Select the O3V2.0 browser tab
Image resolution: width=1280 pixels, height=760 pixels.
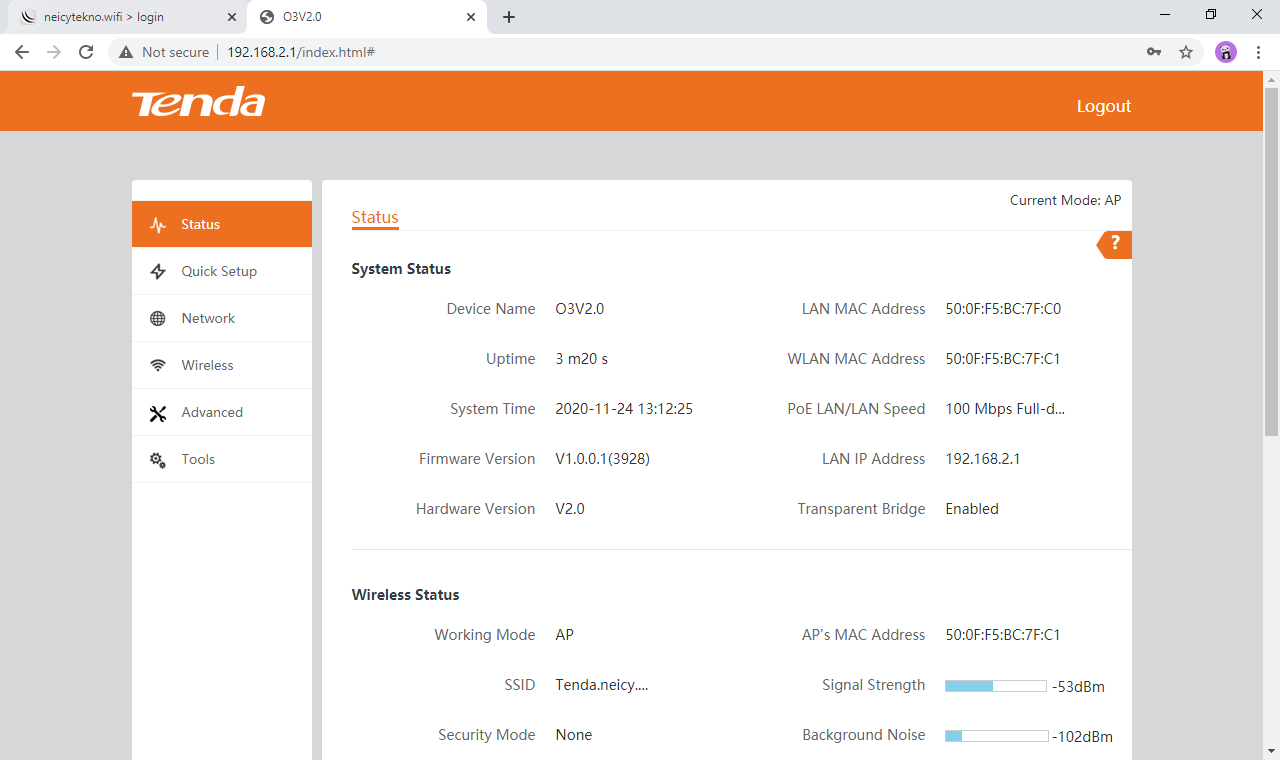[368, 17]
